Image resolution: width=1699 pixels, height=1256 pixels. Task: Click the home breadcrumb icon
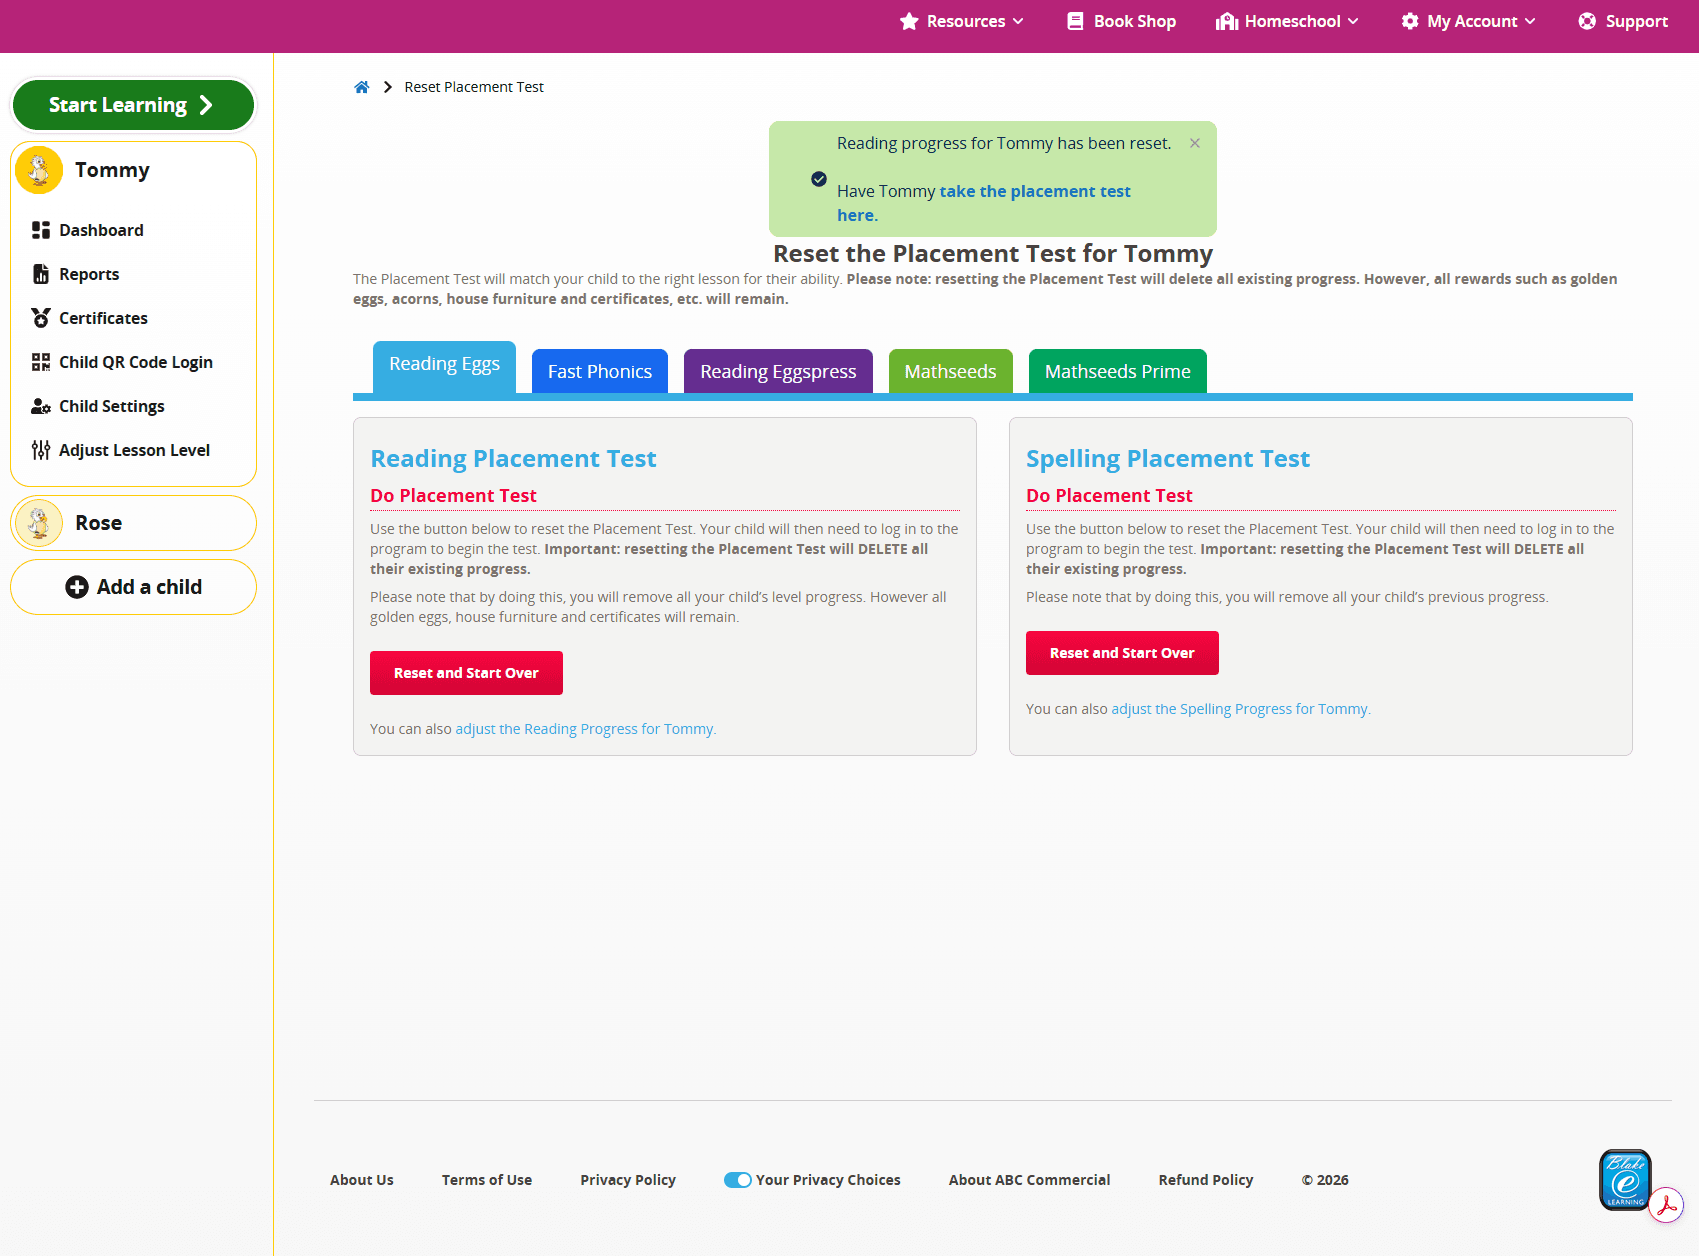pyautogui.click(x=362, y=87)
